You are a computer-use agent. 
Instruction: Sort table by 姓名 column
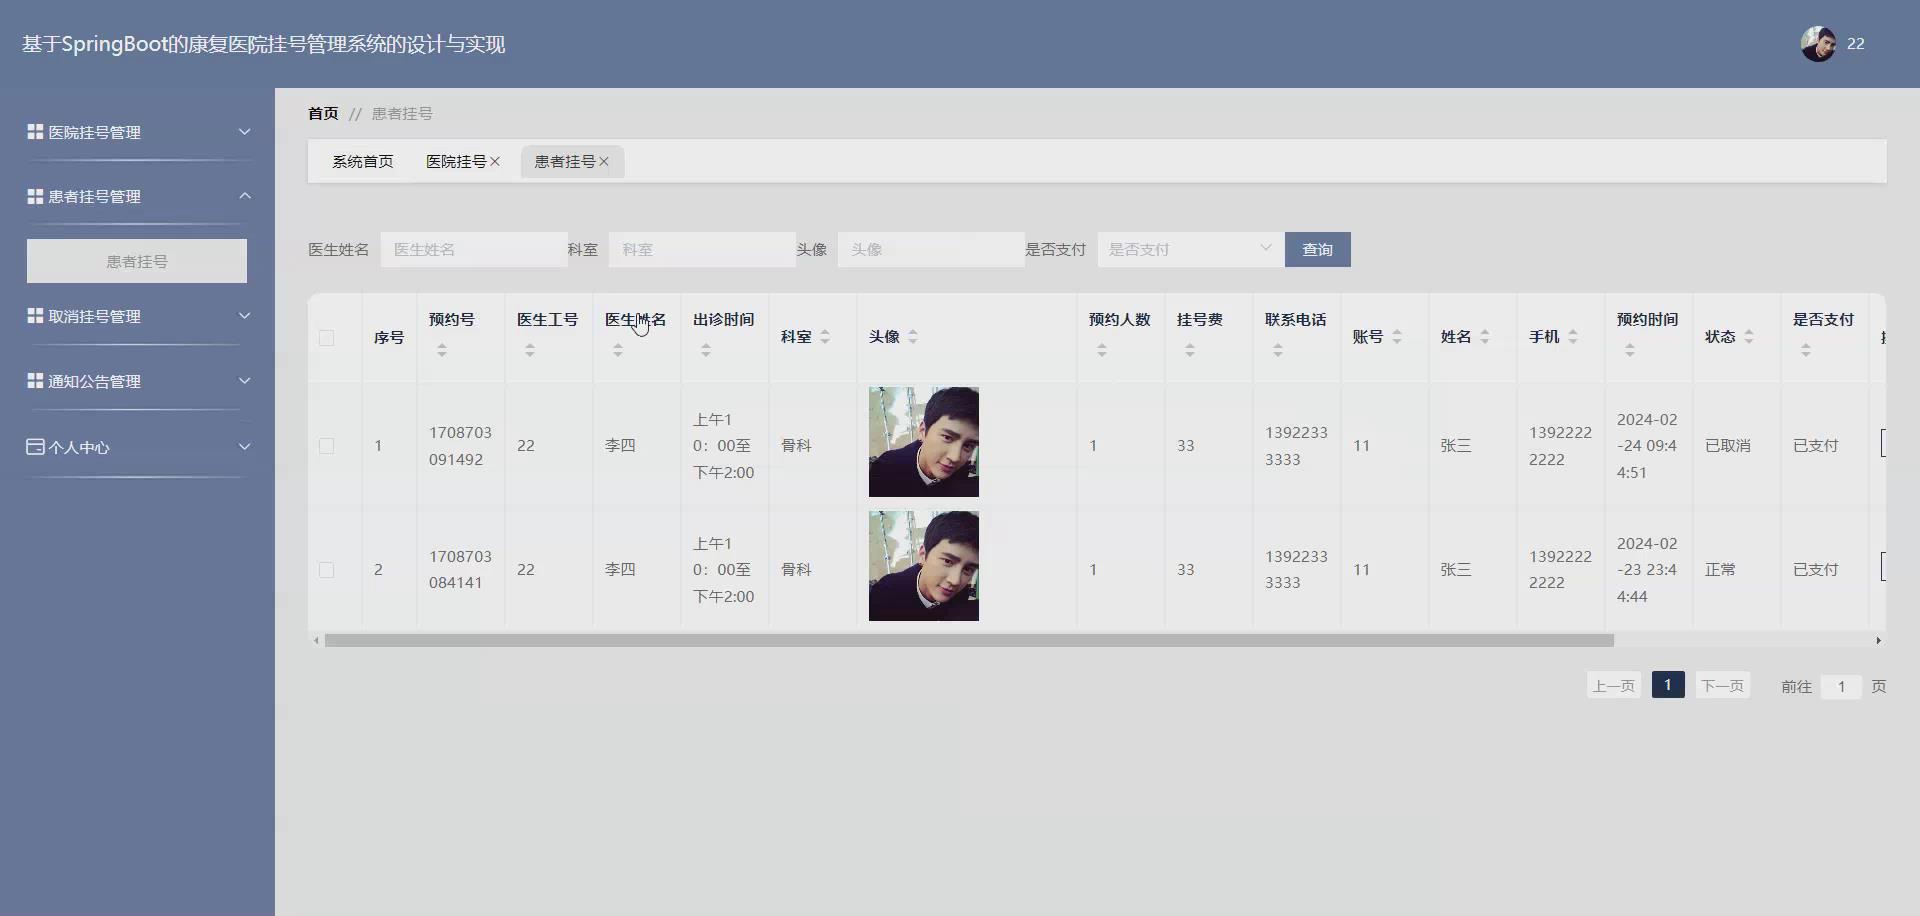tap(1485, 337)
